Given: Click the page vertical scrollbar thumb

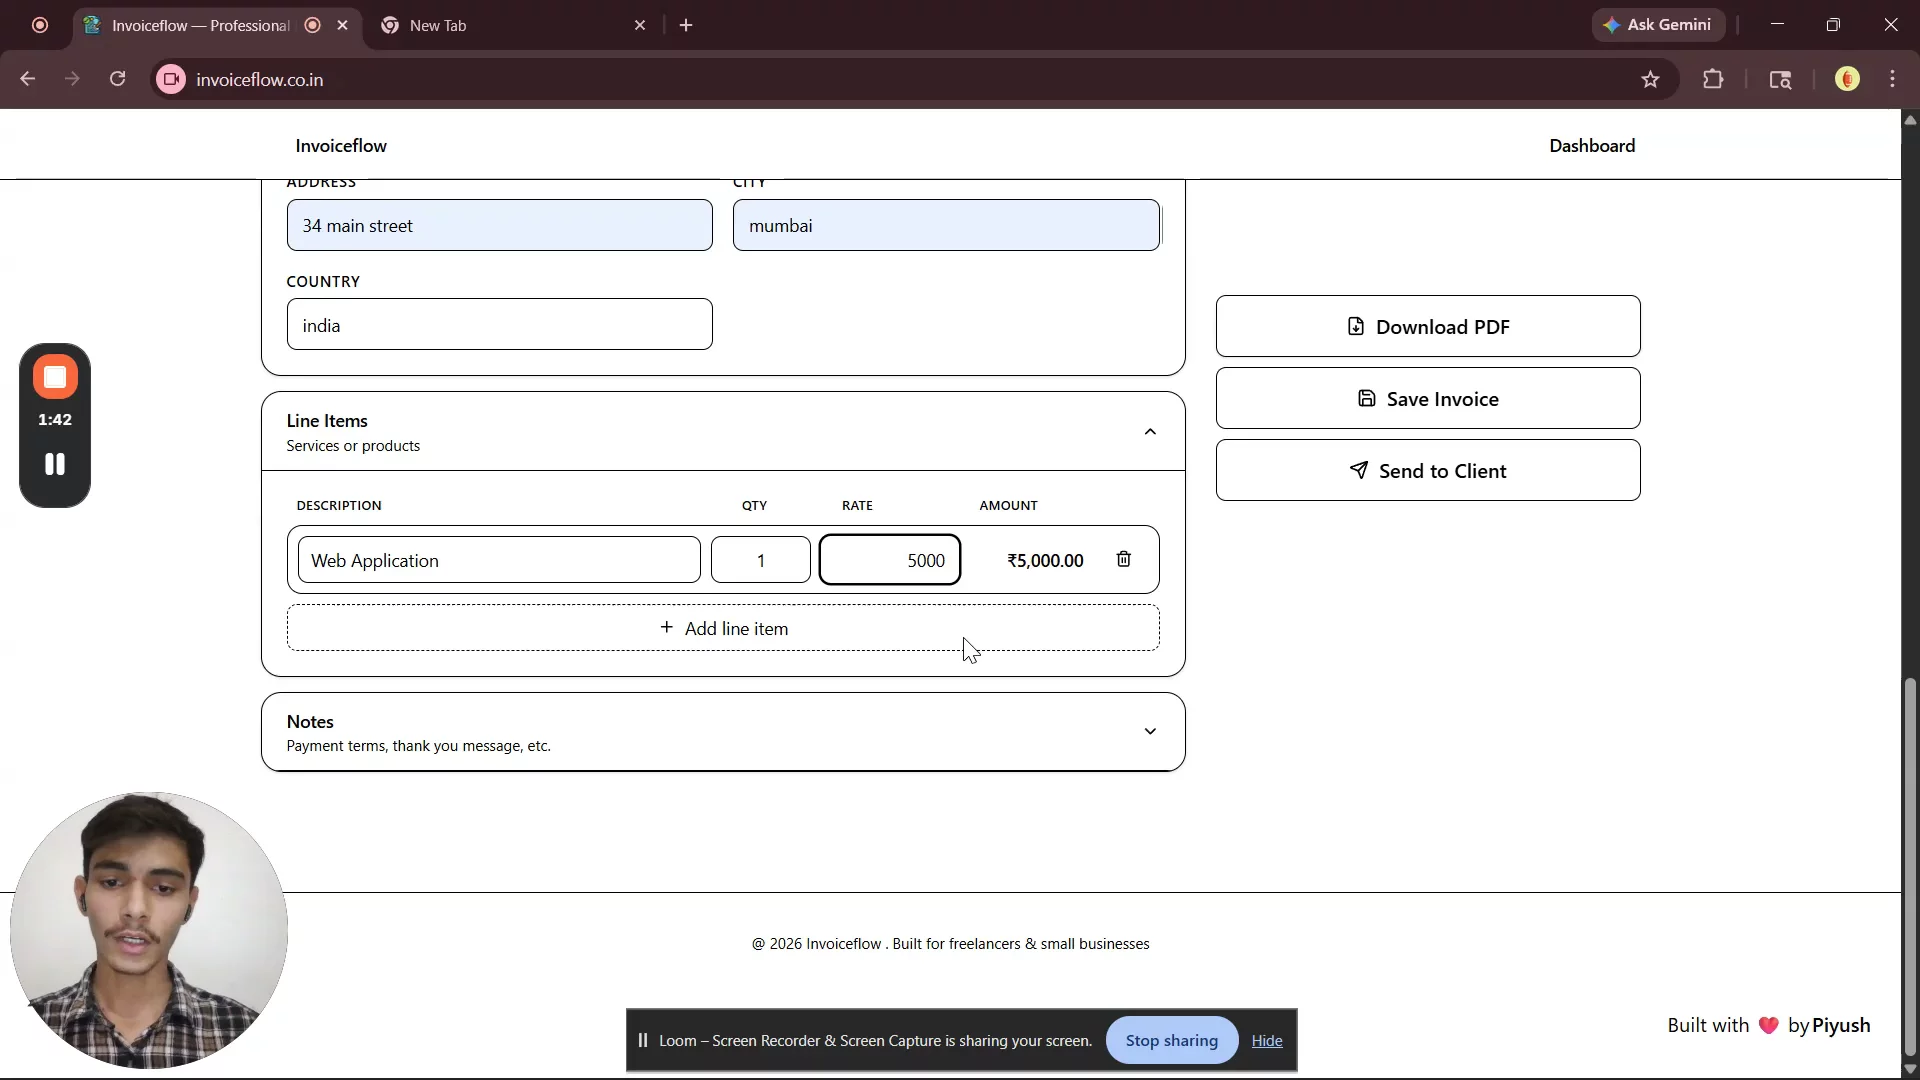Looking at the screenshot, I should 1910,867.
